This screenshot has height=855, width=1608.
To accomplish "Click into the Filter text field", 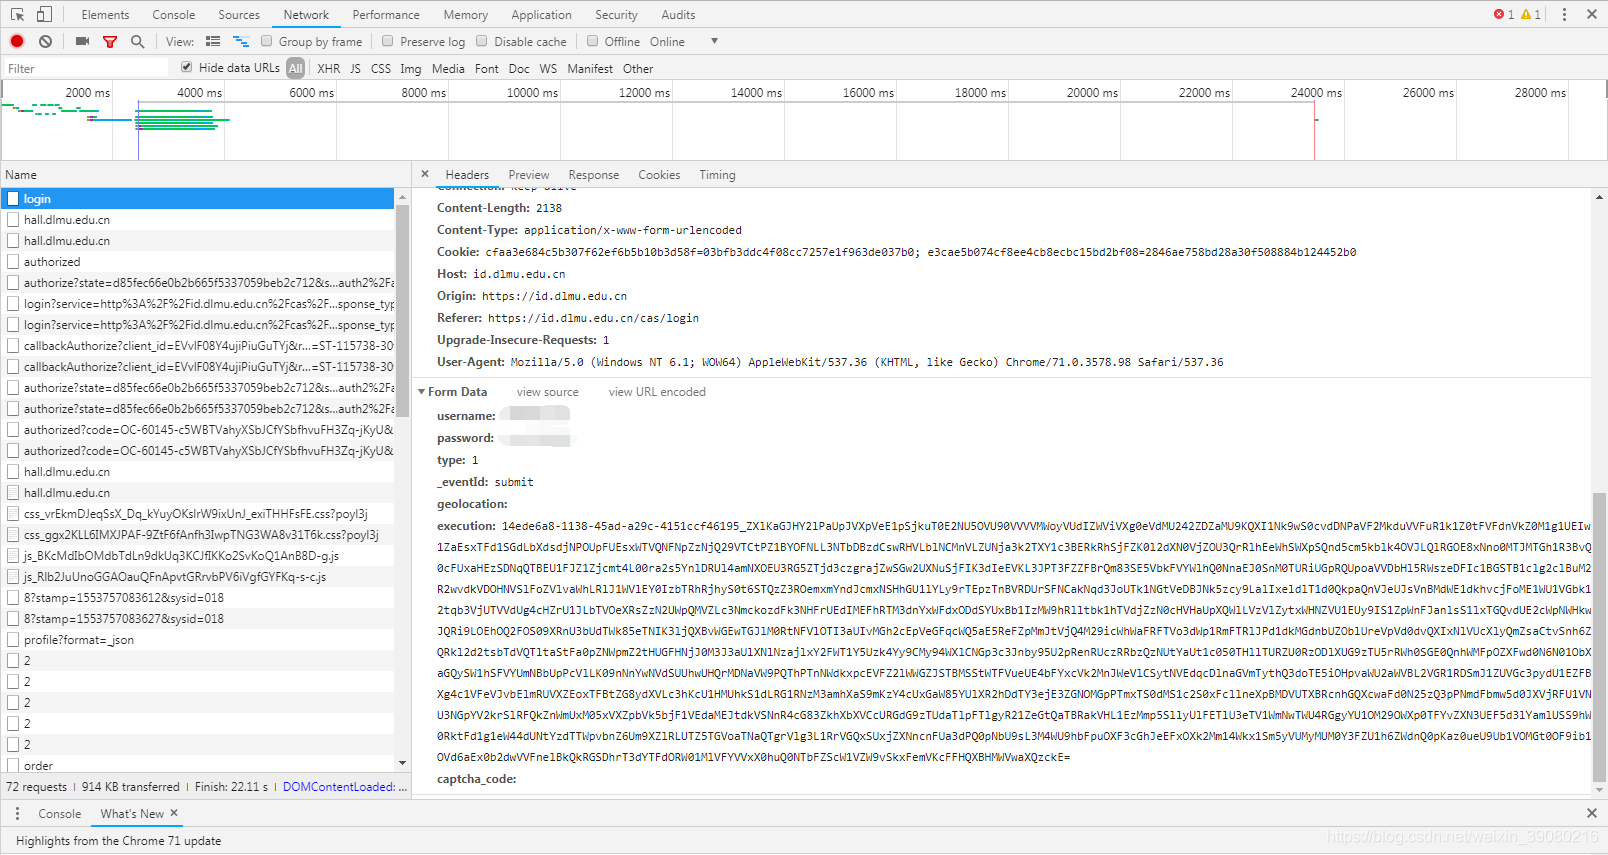I will 86,68.
